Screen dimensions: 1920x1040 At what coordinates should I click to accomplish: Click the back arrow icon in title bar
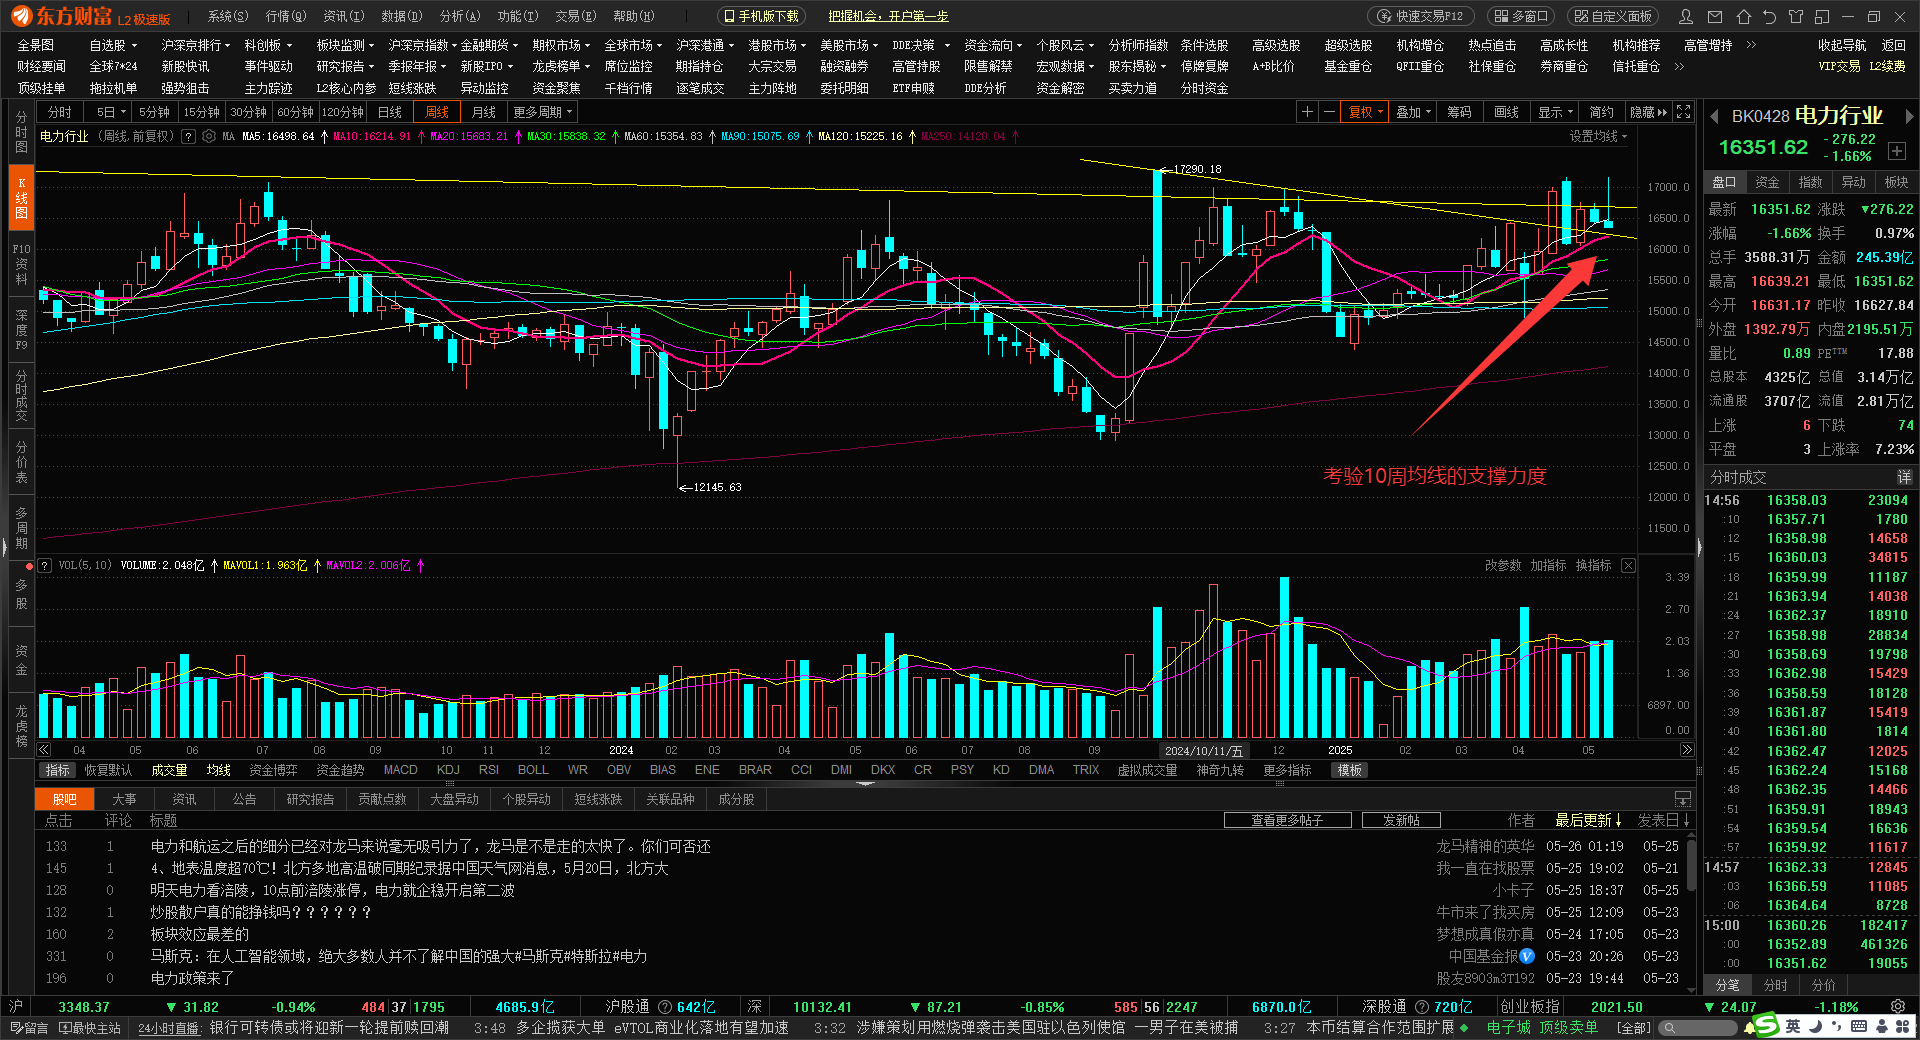(1769, 17)
